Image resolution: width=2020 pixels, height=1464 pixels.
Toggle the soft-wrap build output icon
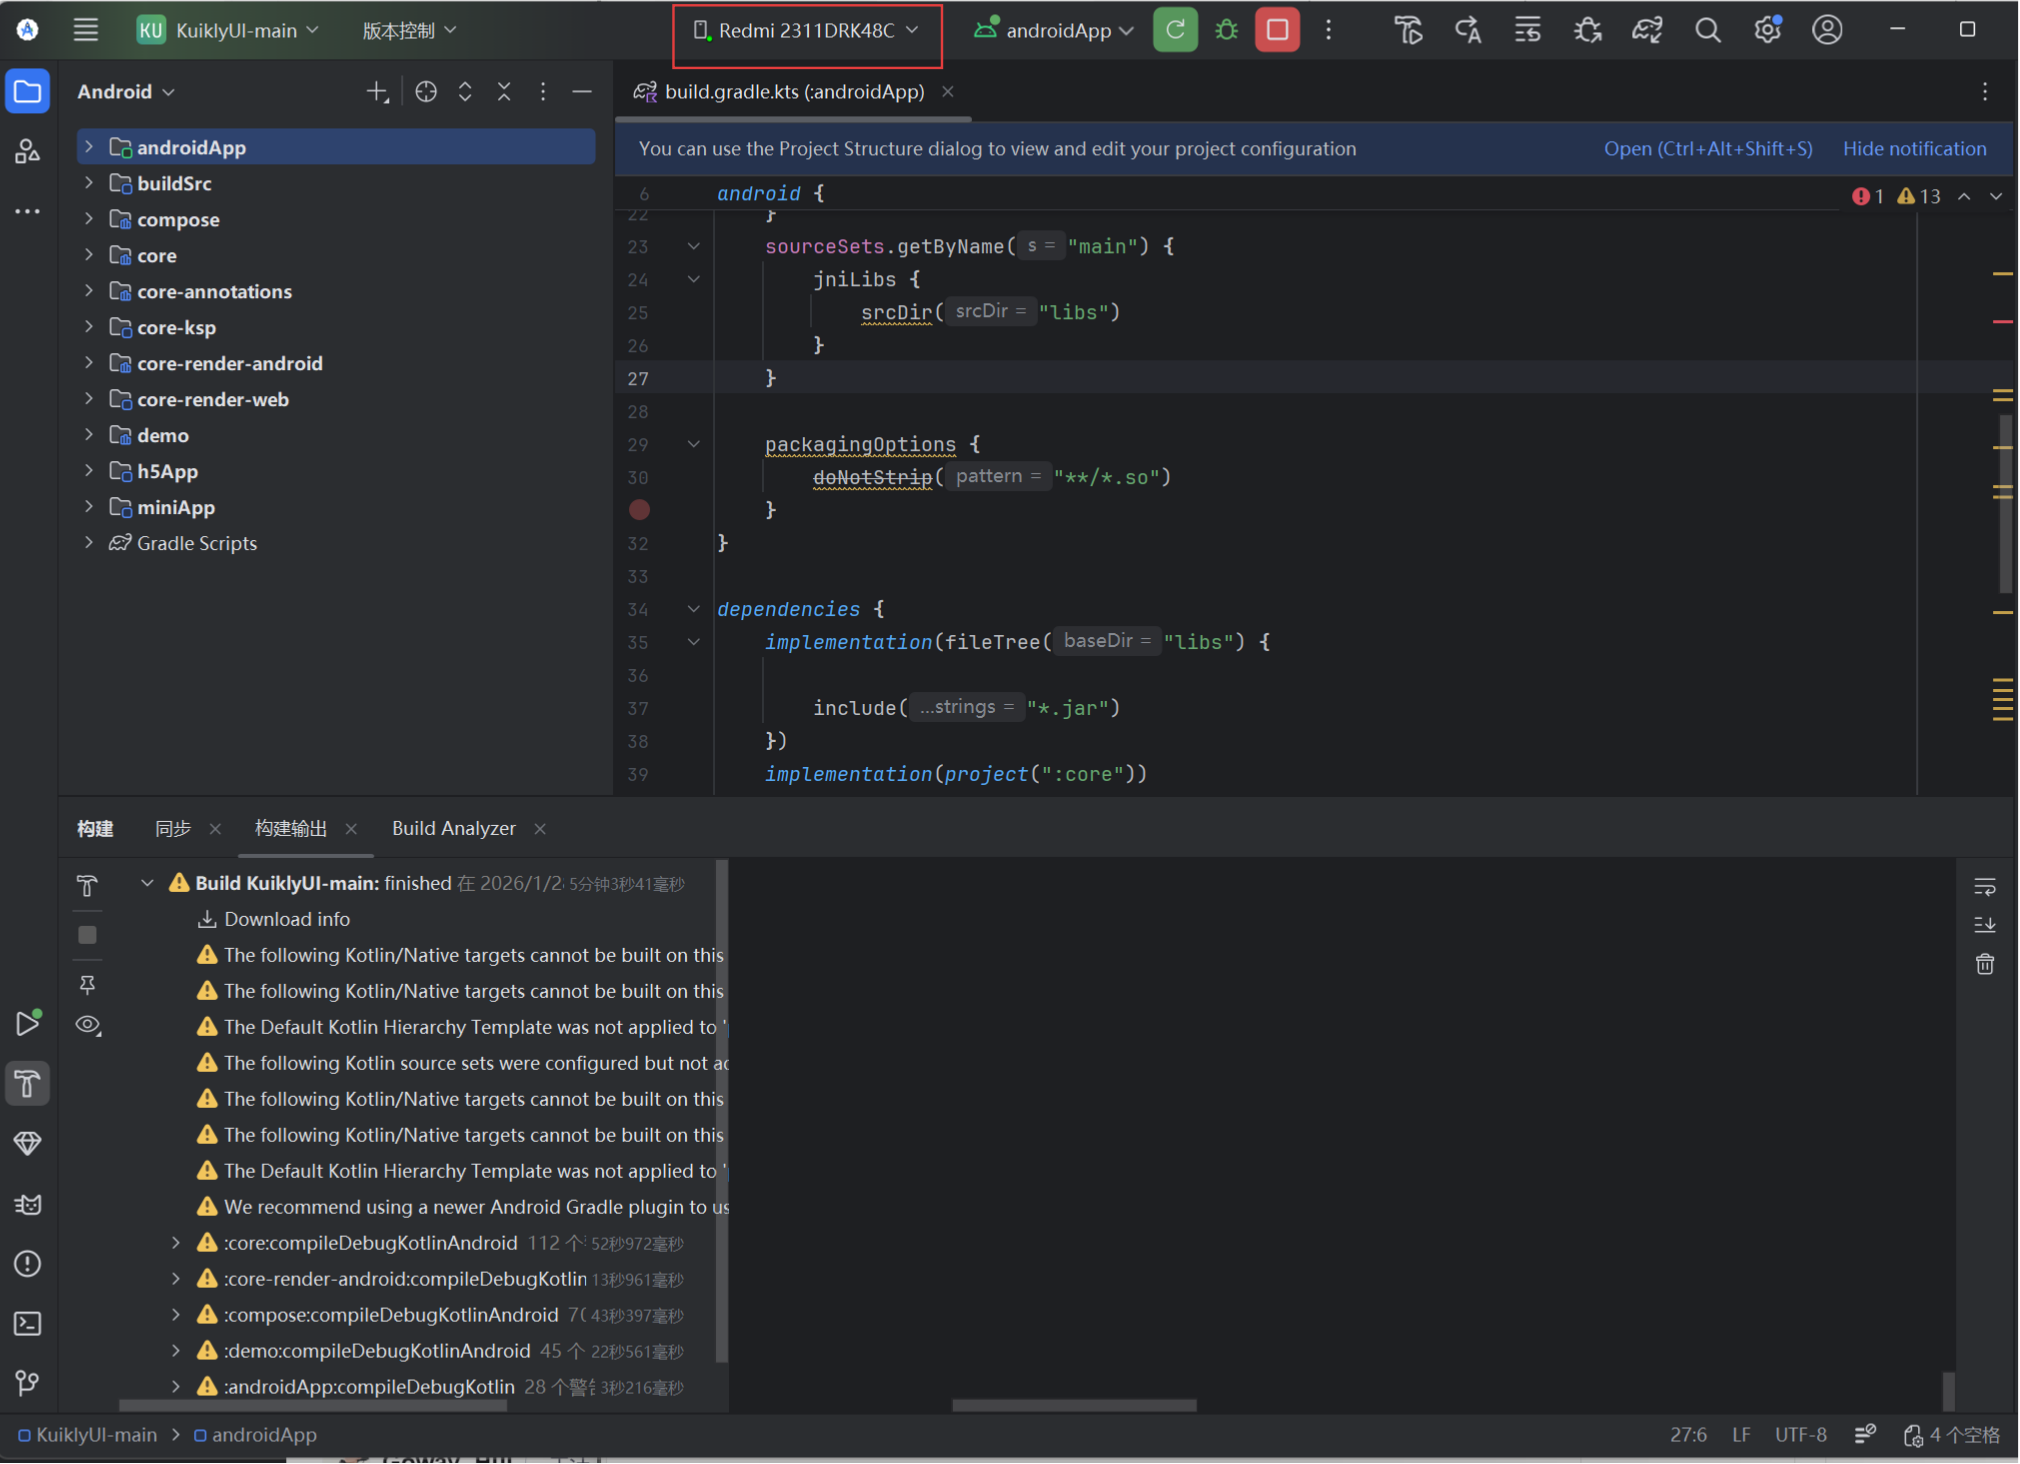[1984, 887]
